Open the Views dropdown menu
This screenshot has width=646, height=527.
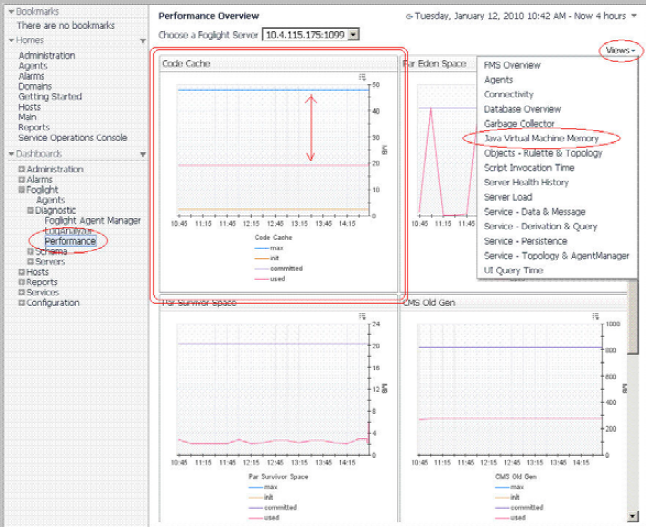620,51
